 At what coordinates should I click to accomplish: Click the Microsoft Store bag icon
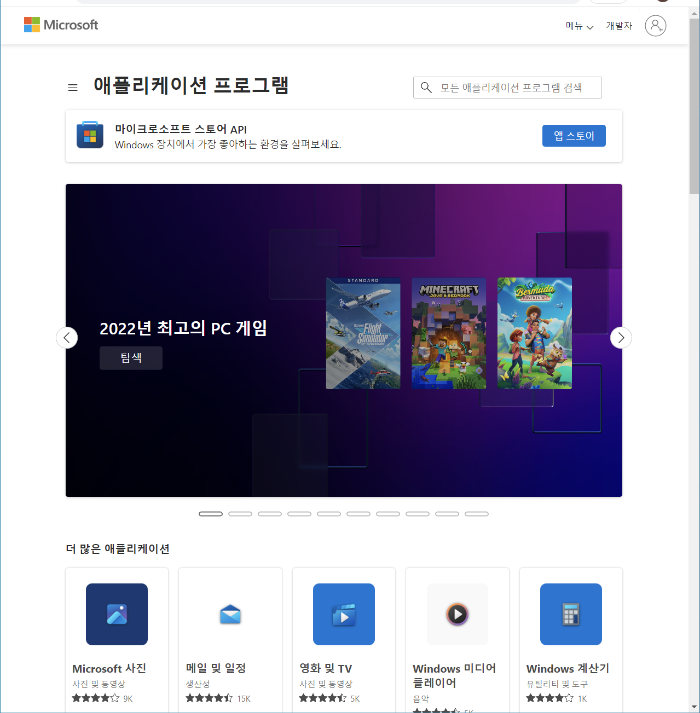90,135
